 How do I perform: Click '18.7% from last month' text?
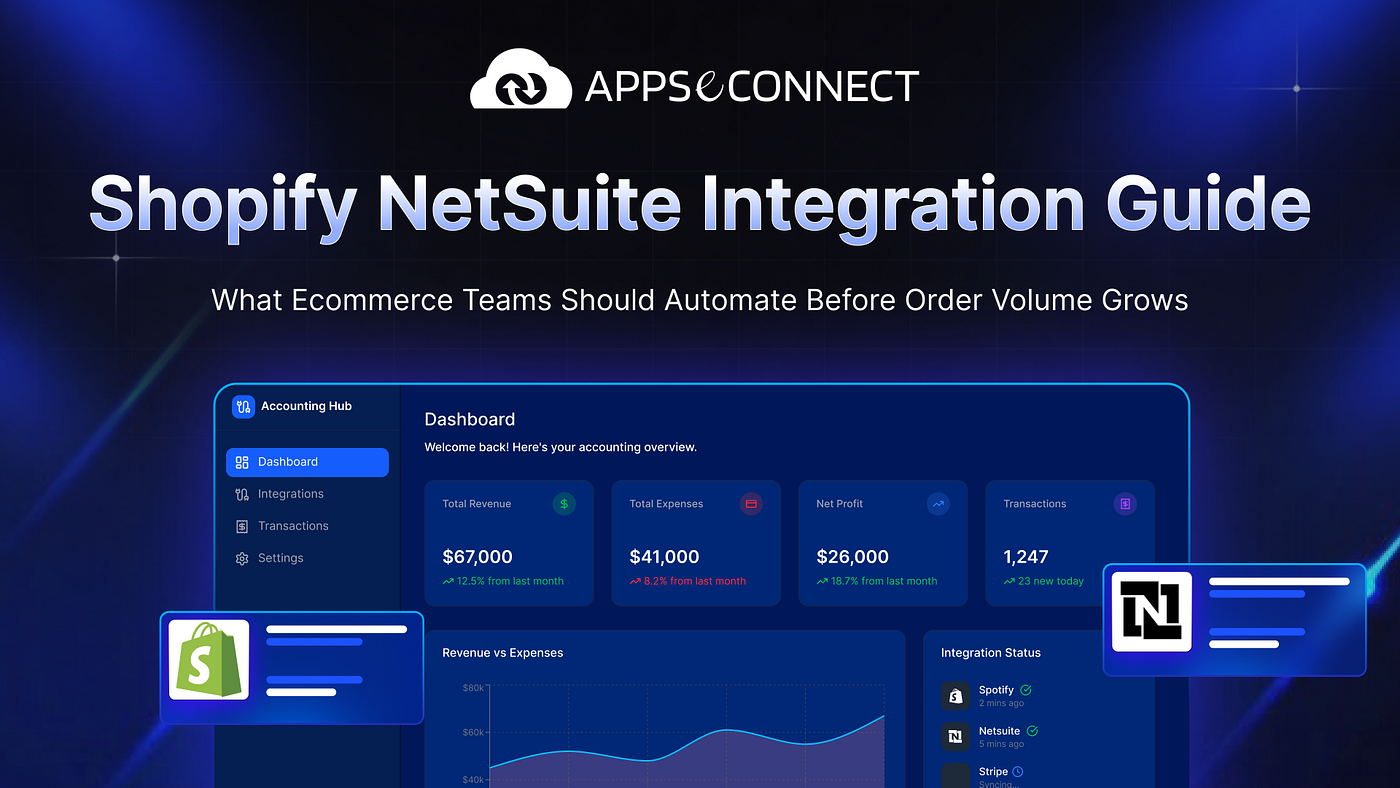click(884, 581)
